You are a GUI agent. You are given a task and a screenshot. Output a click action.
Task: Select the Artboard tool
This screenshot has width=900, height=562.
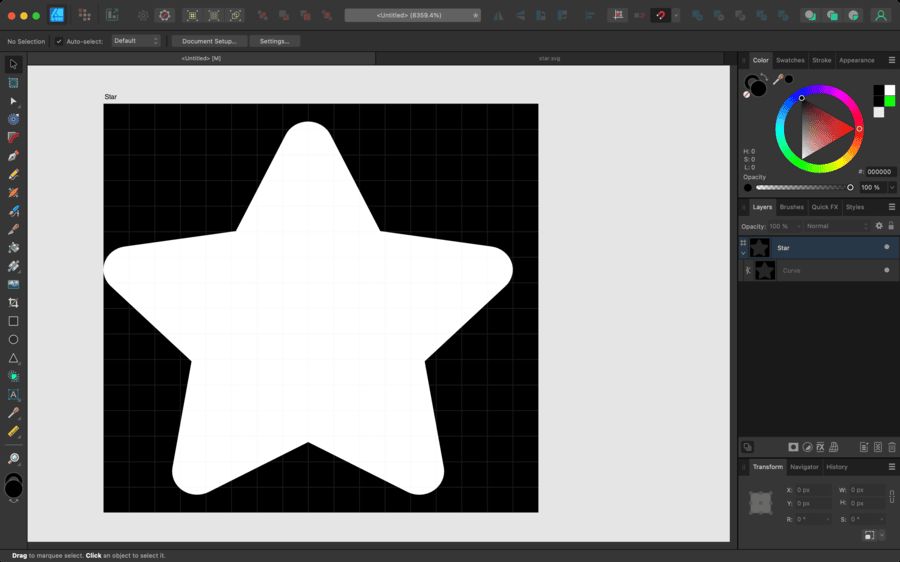pos(13,83)
